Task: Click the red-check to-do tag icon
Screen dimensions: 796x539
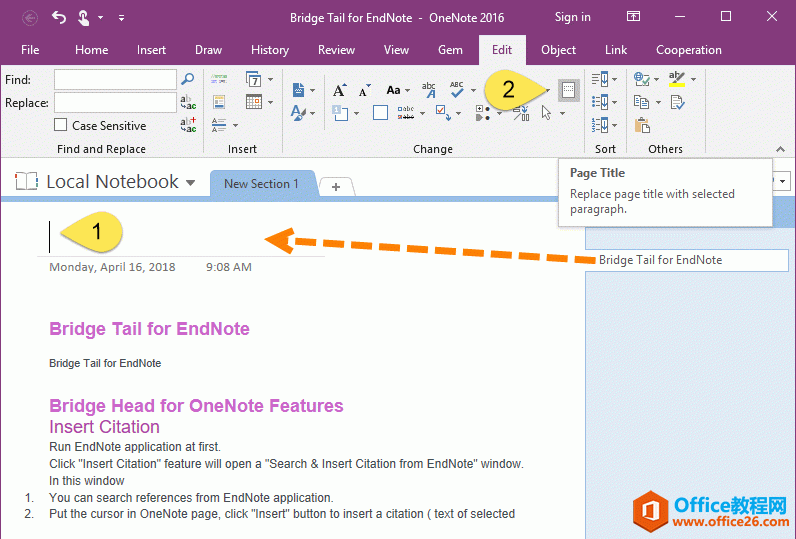Action: tap(442, 113)
